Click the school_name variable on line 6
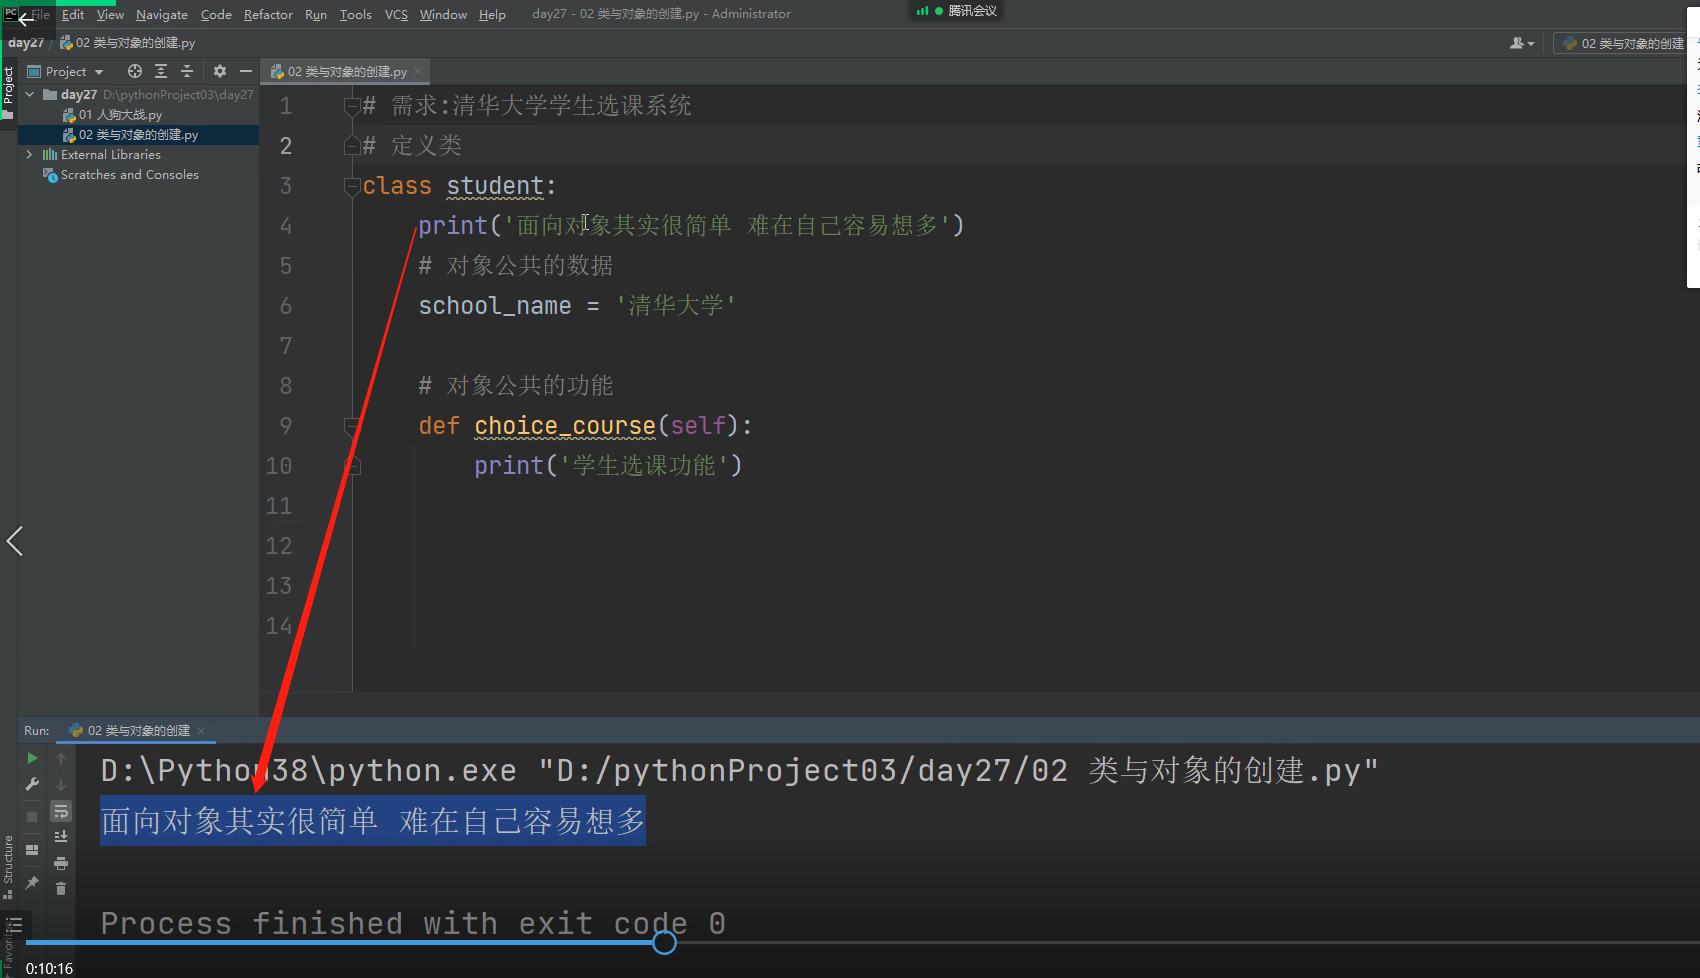The image size is (1700, 978). coord(495,306)
